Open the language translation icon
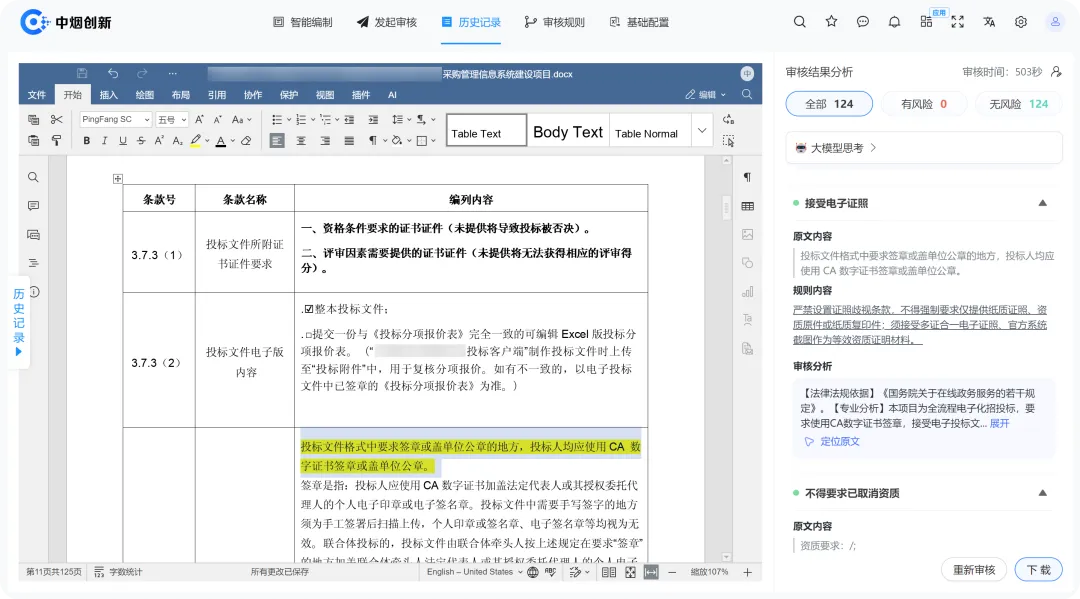1080x599 pixels. coord(989,22)
